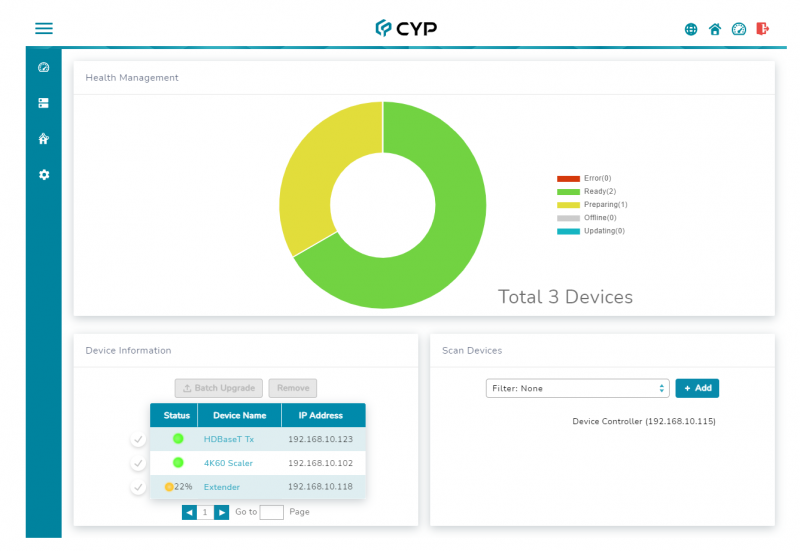Sort by Device Name column header
Image resolution: width=800 pixels, height=551 pixels.
pyautogui.click(x=240, y=415)
